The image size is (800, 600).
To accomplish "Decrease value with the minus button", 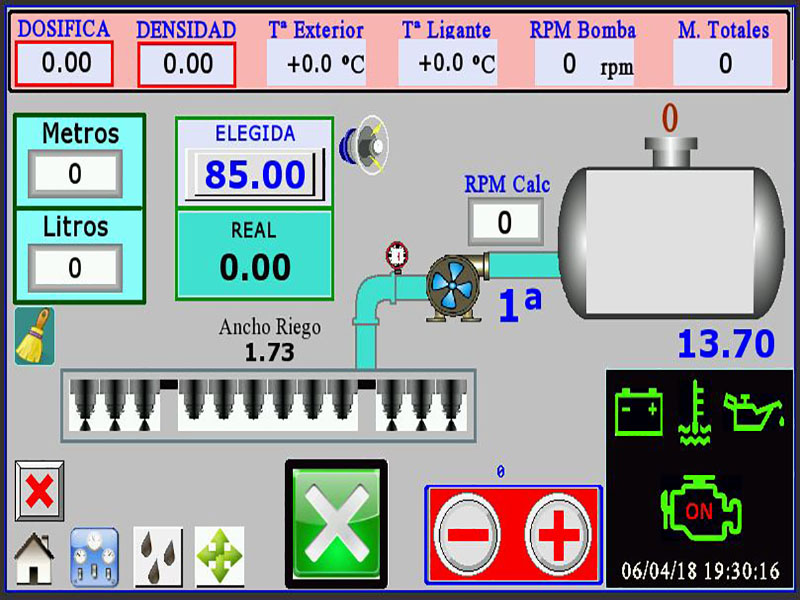I will coord(467,534).
